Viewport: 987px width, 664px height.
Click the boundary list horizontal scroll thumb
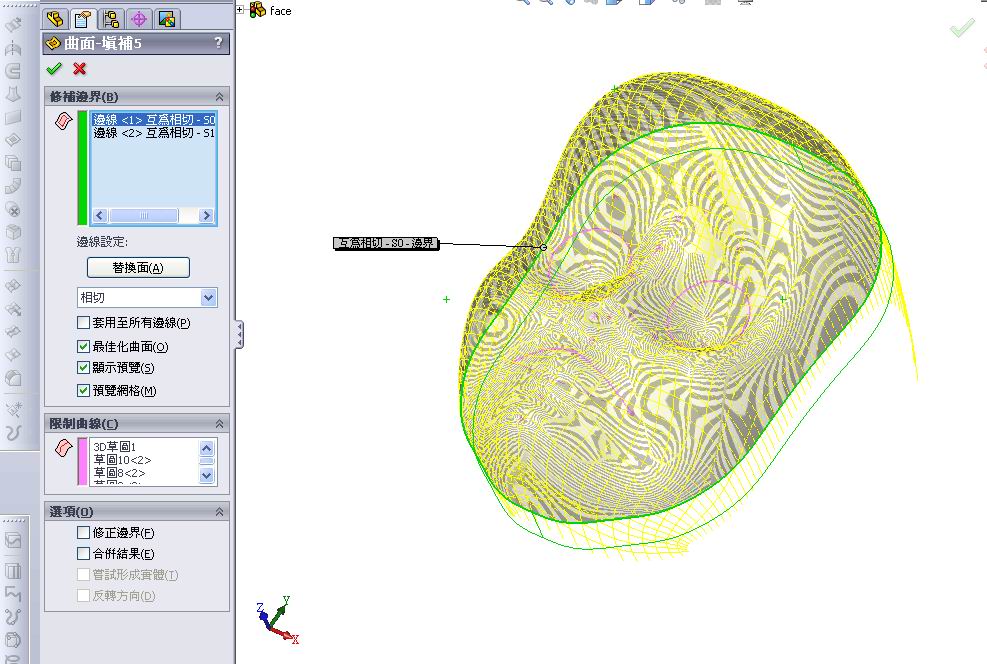[144, 215]
